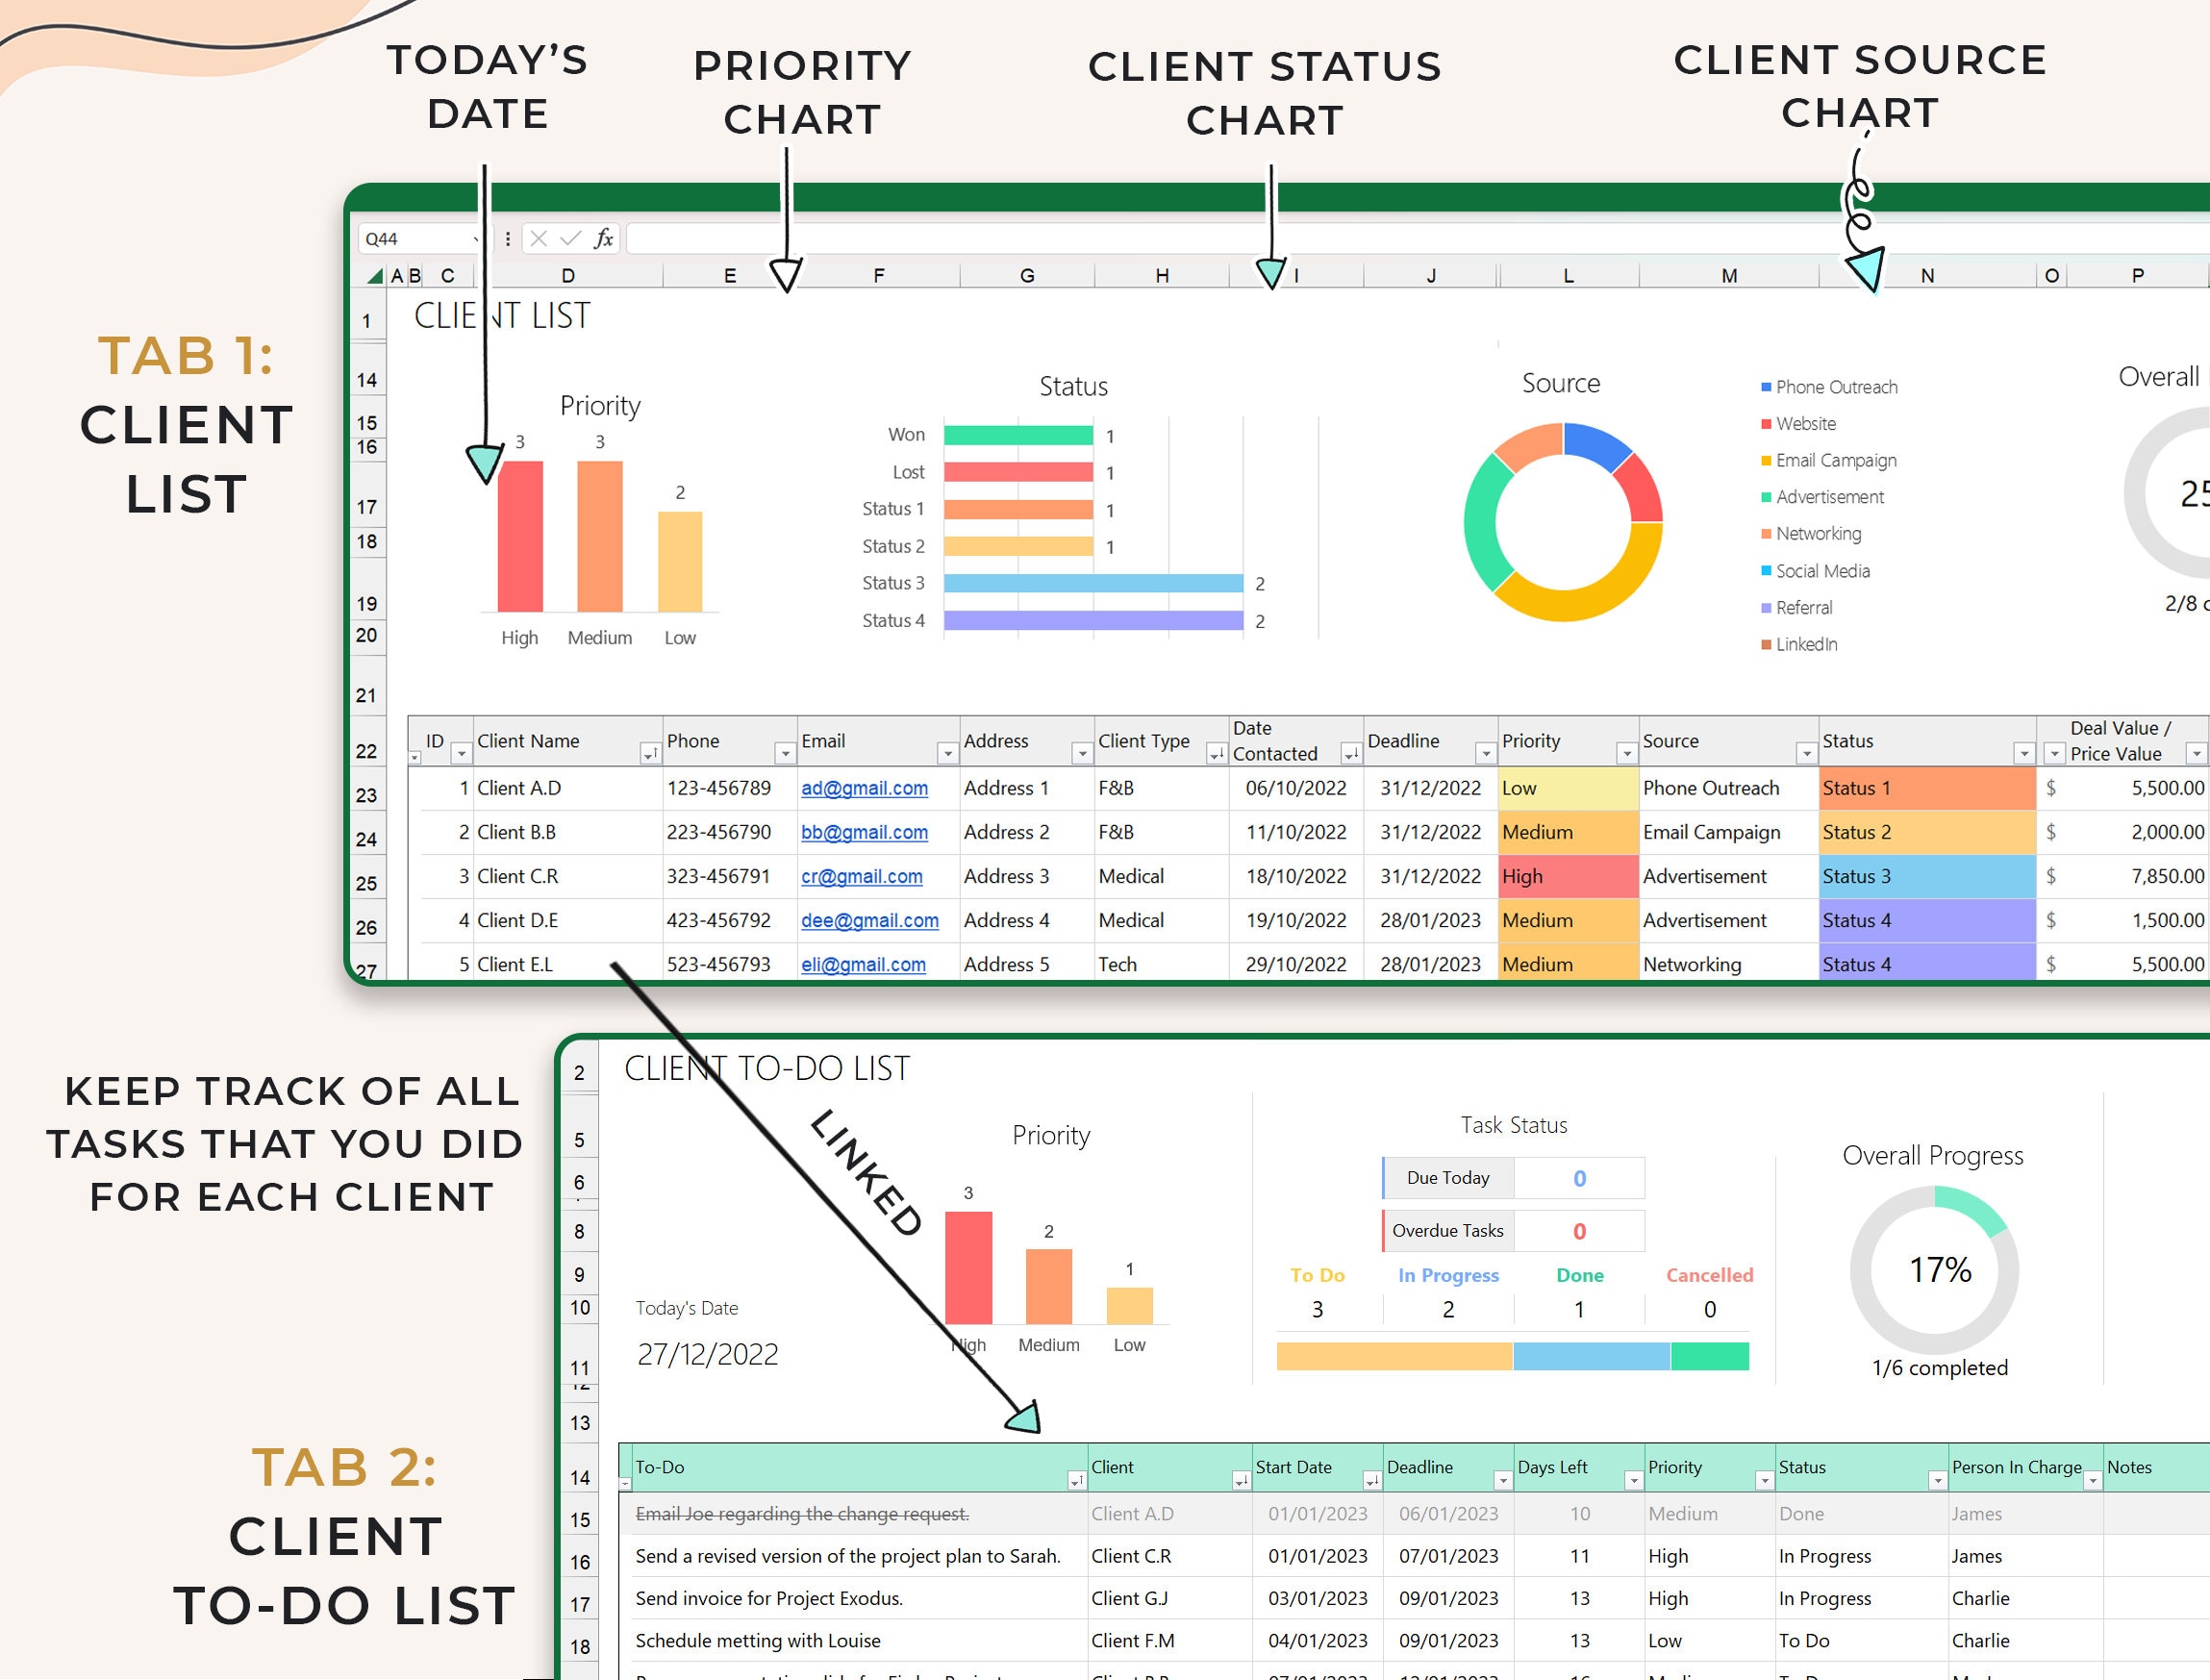Click the Cancel (X) icon in the formula bar
The height and width of the screenshot is (1680, 2210).
[x=539, y=239]
